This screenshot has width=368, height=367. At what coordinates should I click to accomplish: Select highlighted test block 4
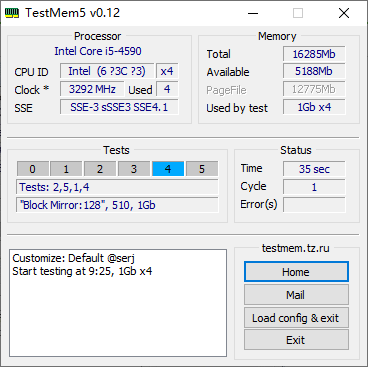click(x=168, y=169)
